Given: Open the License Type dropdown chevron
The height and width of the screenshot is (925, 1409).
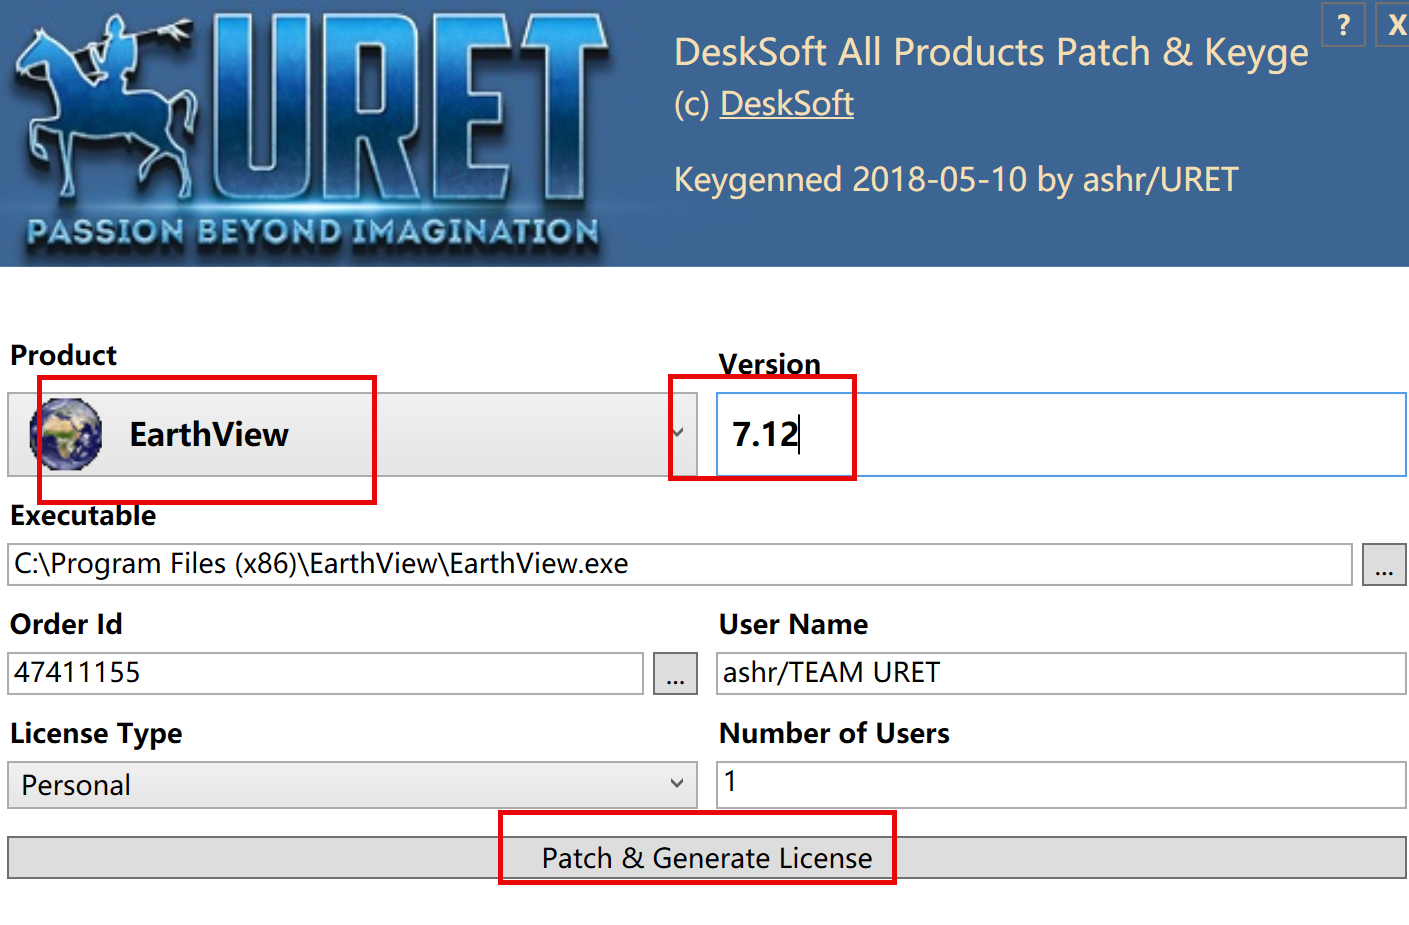Looking at the screenshot, I should (677, 784).
